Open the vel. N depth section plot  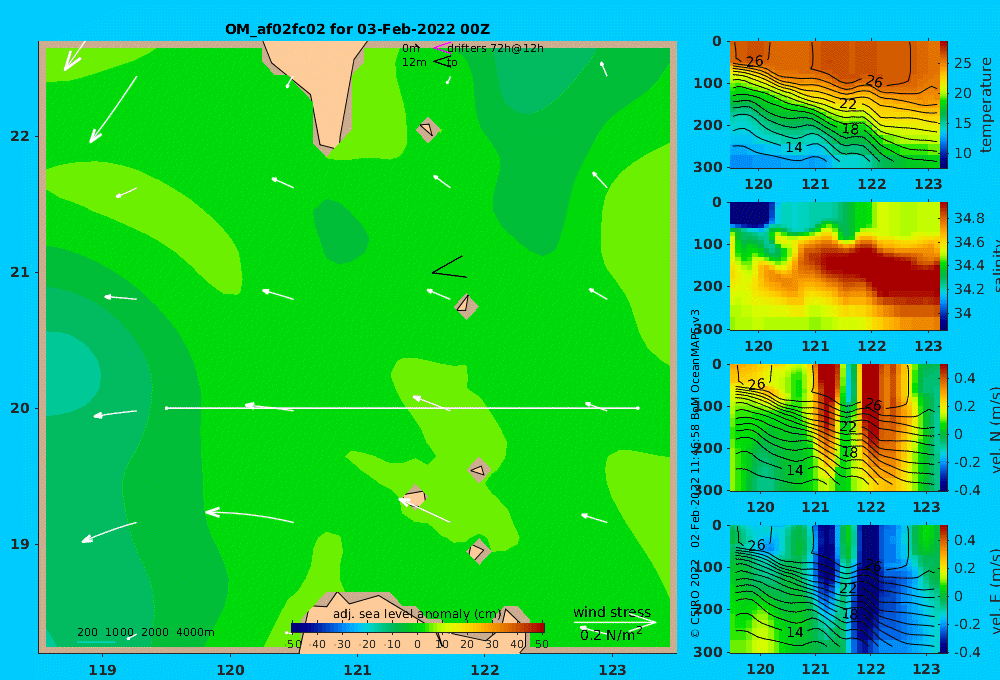click(x=834, y=427)
